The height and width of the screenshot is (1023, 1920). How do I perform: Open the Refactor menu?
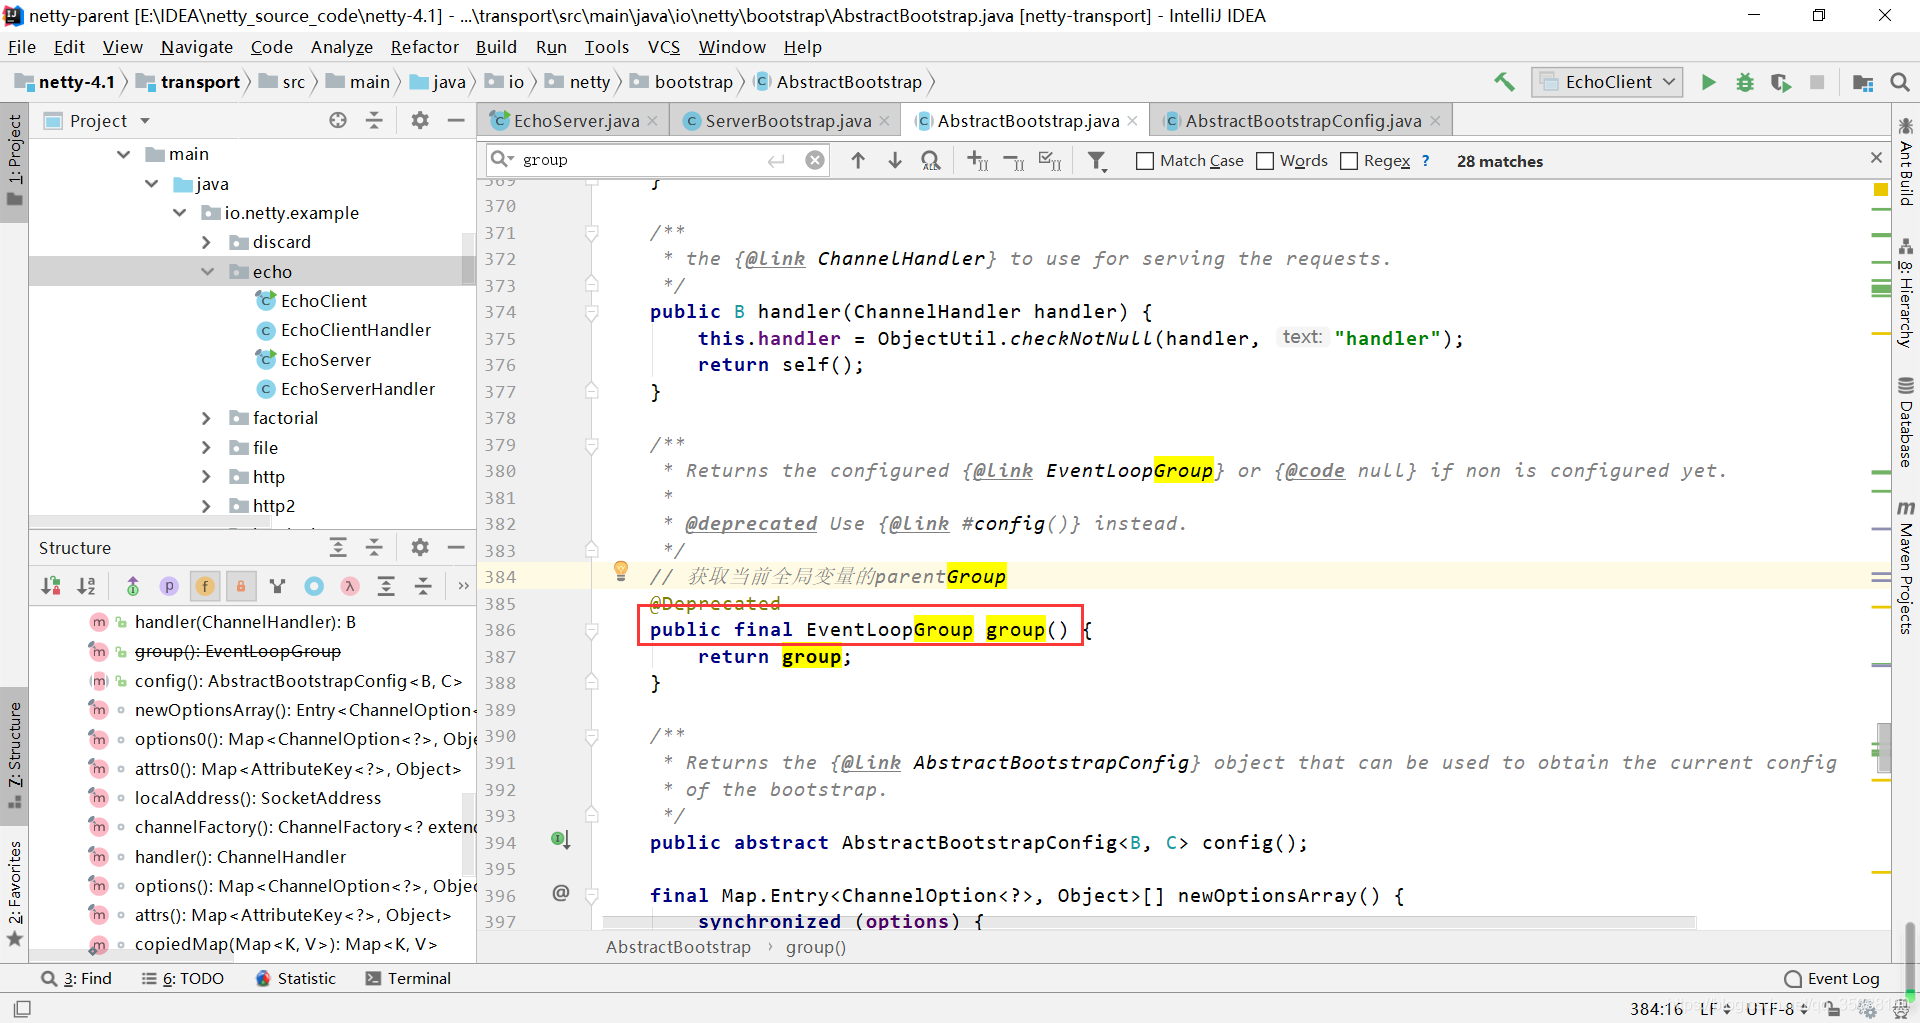tap(425, 47)
